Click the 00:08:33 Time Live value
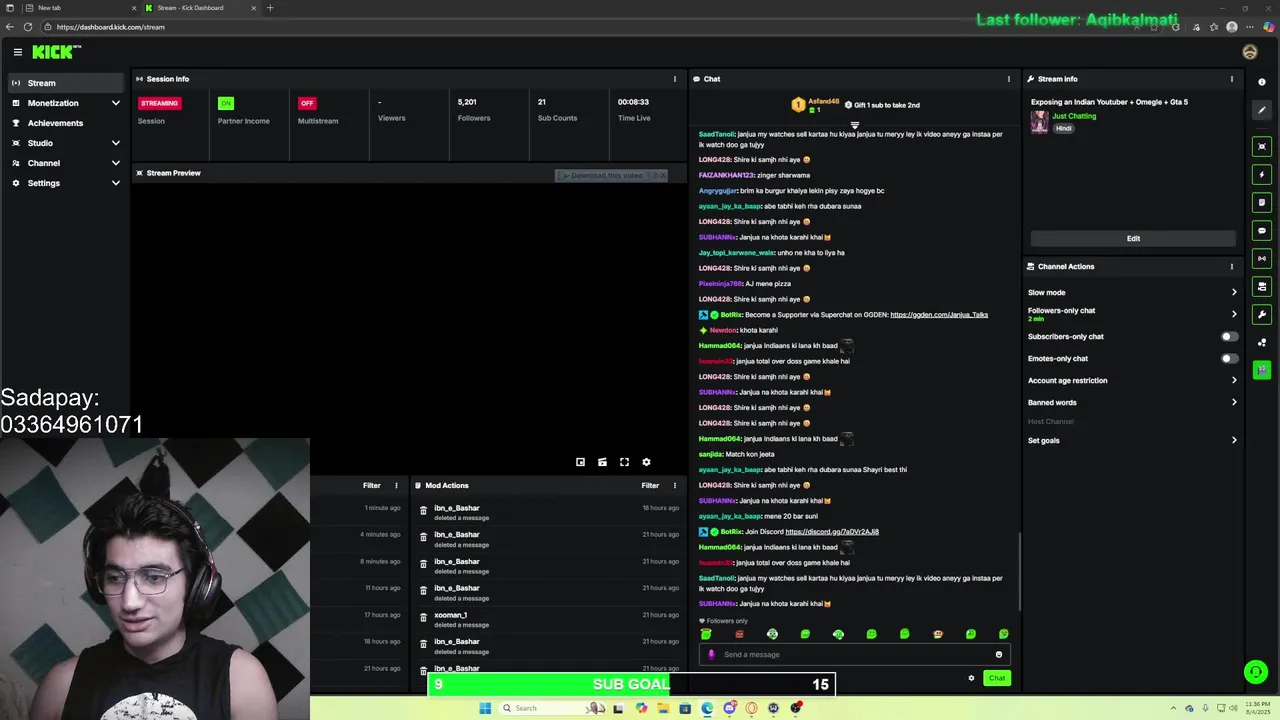Viewport: 1280px width, 720px height. 633,102
